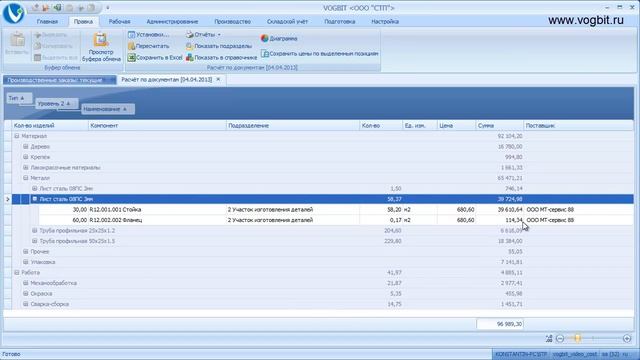Open the Складской учёт ribbon tab
Viewport: 640px width, 360px height.
click(x=287, y=22)
